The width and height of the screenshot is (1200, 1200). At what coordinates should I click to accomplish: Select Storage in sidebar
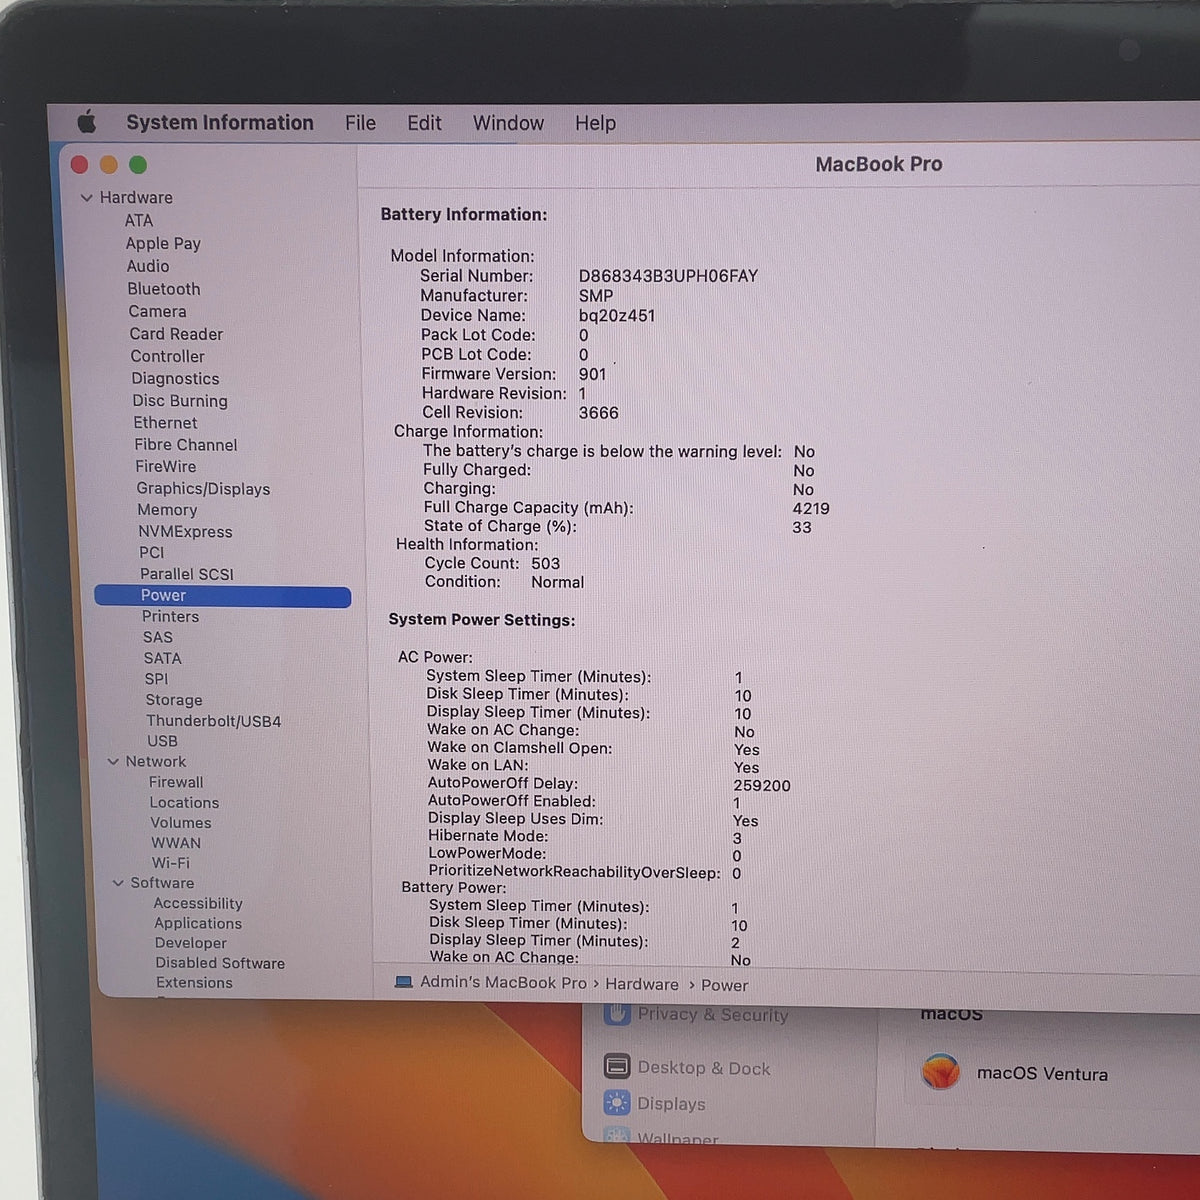coord(174,700)
